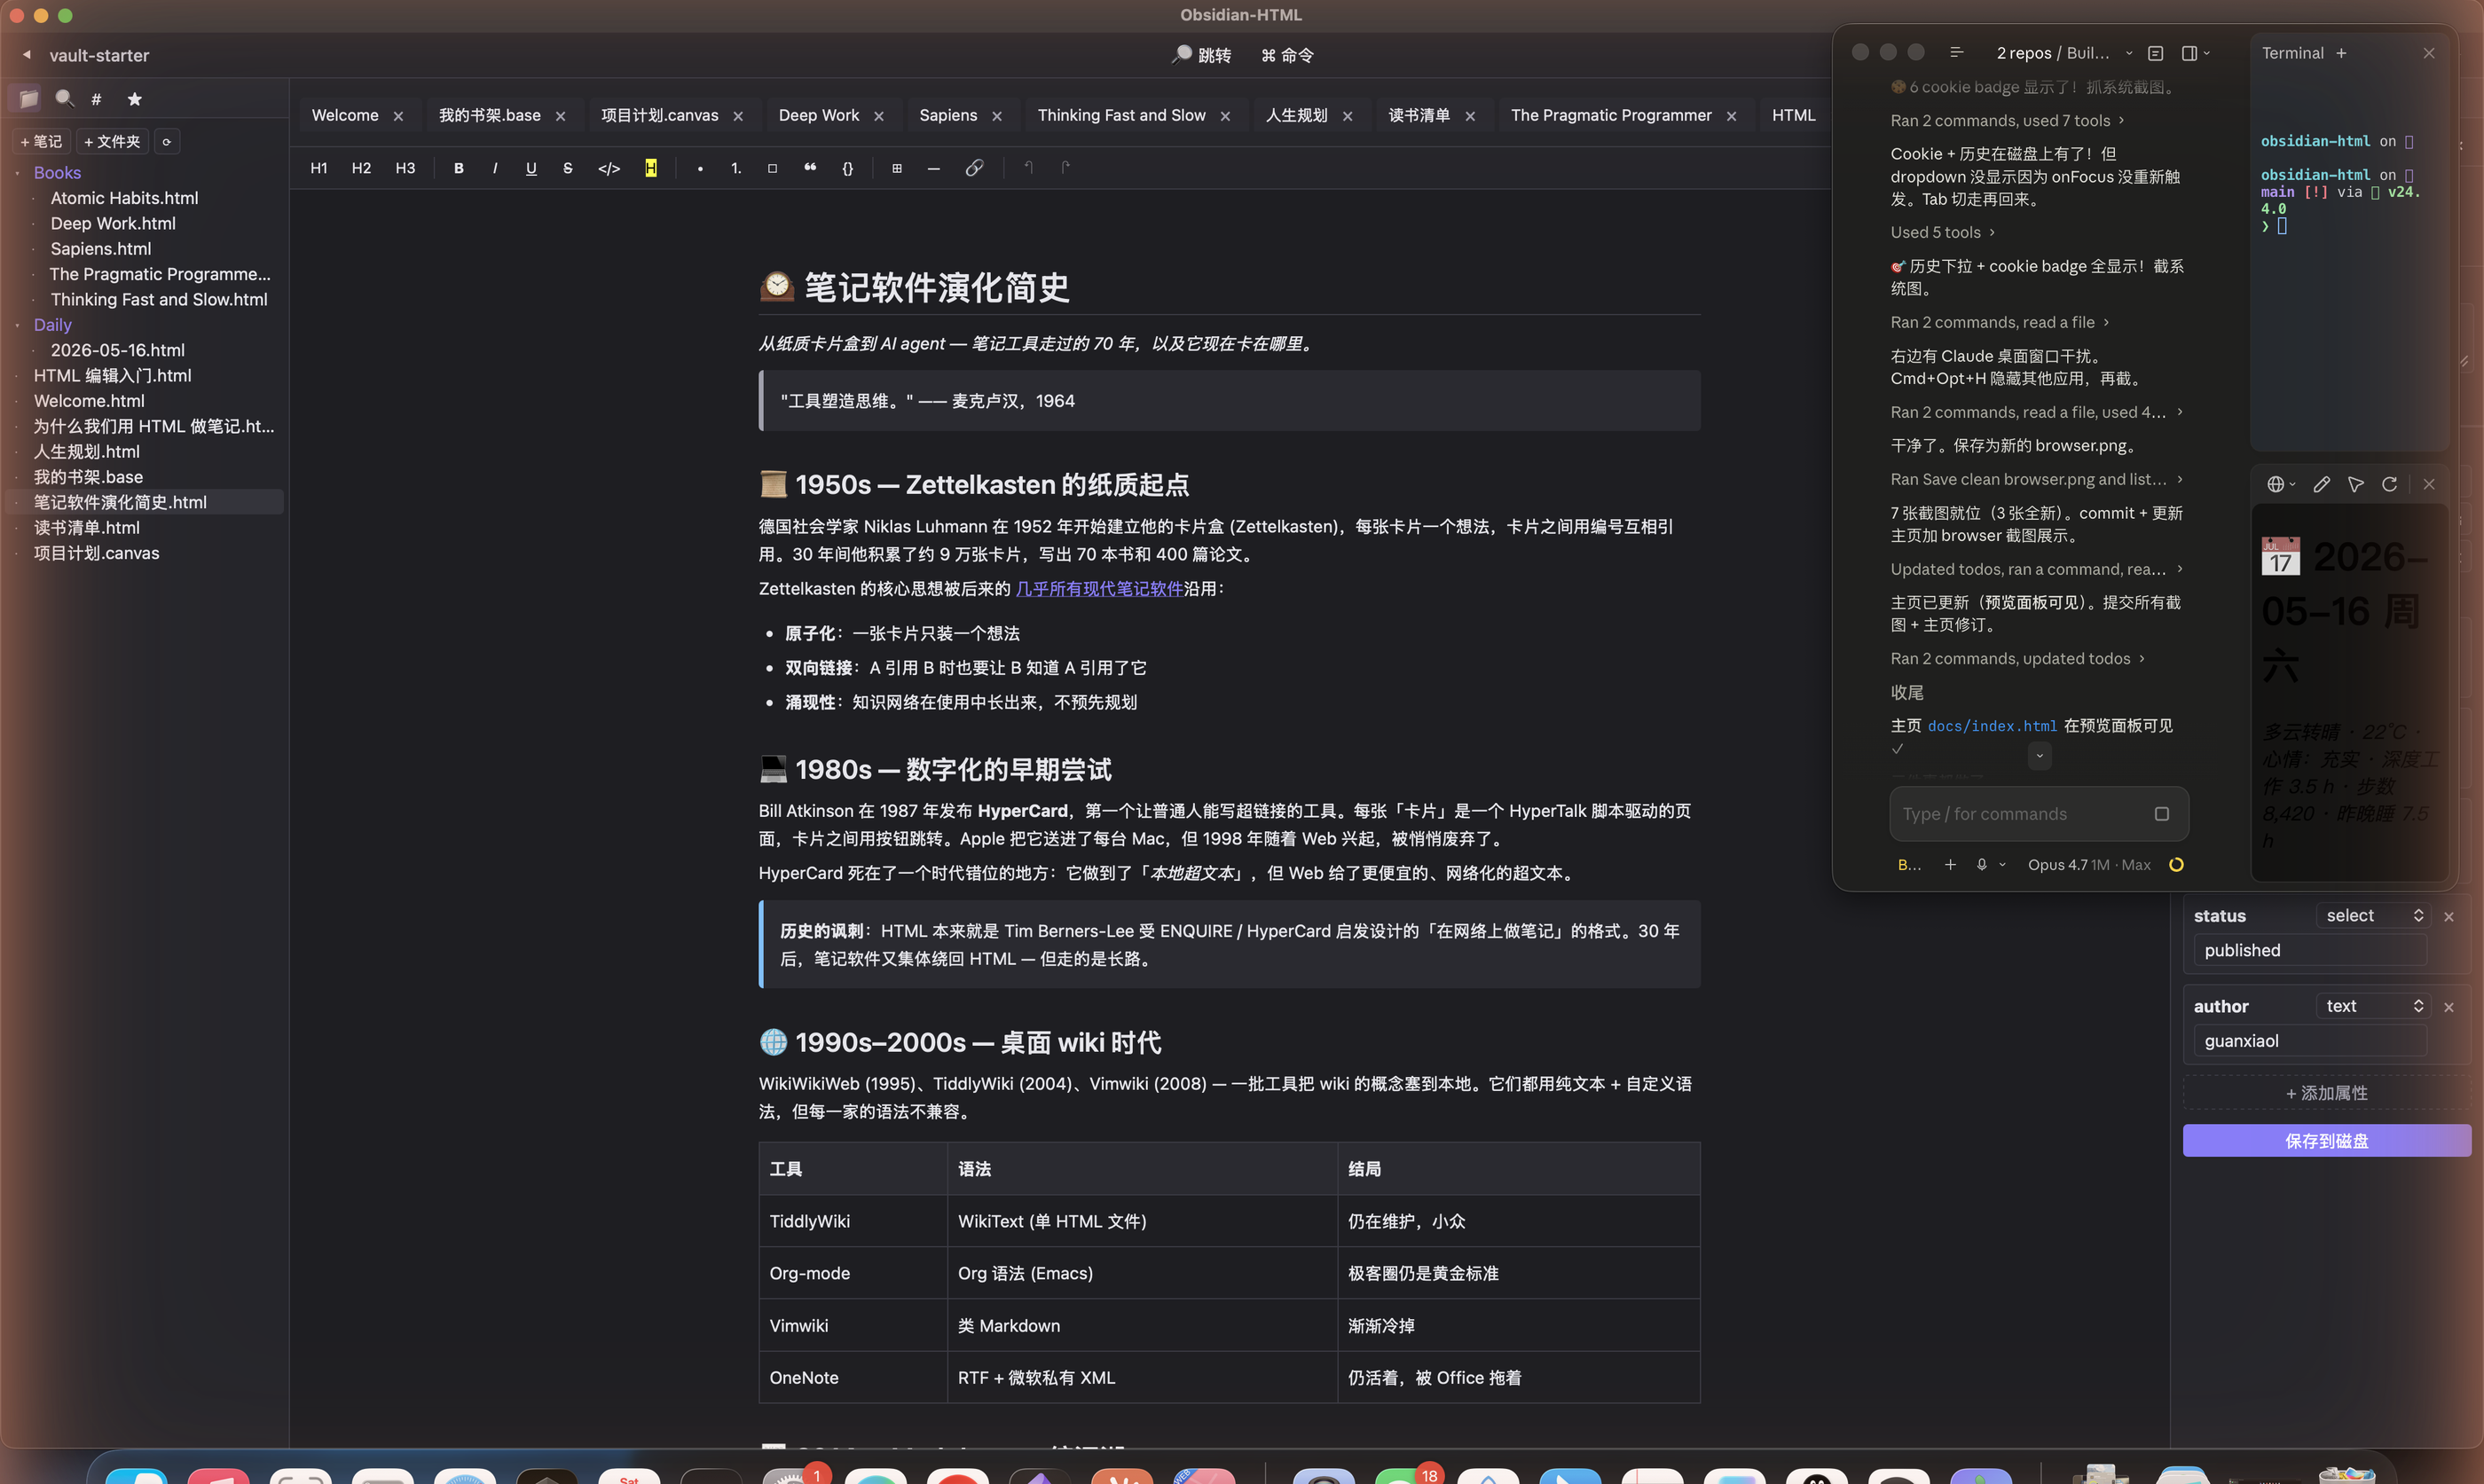Insert table from editor toolbar
Viewport: 2484px width, 1484px height.
pos(897,168)
